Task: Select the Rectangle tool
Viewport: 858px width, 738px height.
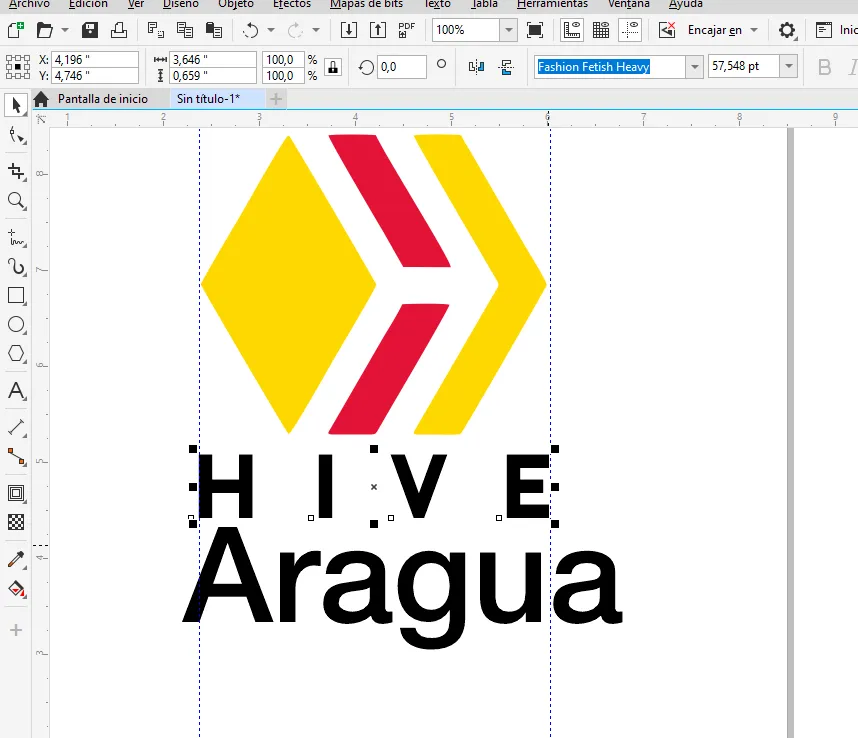Action: pos(16,295)
